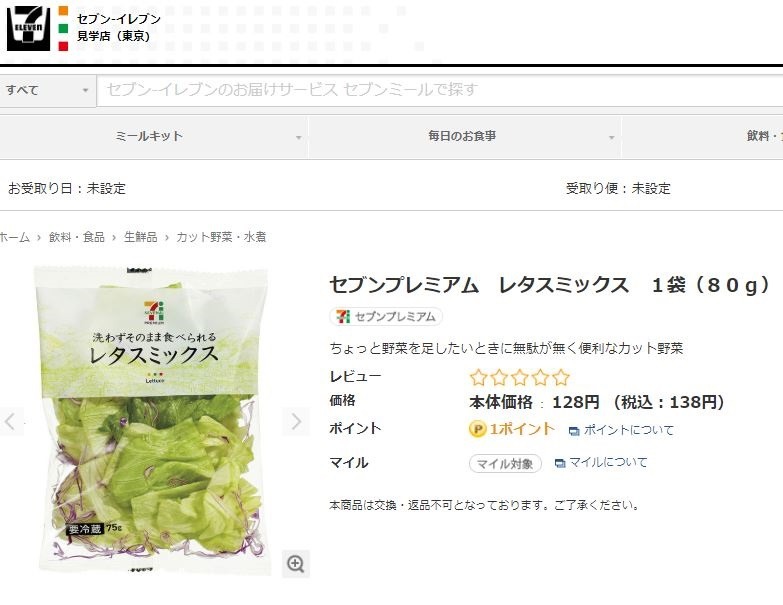Viewport: 783px width, 605px height.
Task: Click the first review star
Action: click(478, 377)
